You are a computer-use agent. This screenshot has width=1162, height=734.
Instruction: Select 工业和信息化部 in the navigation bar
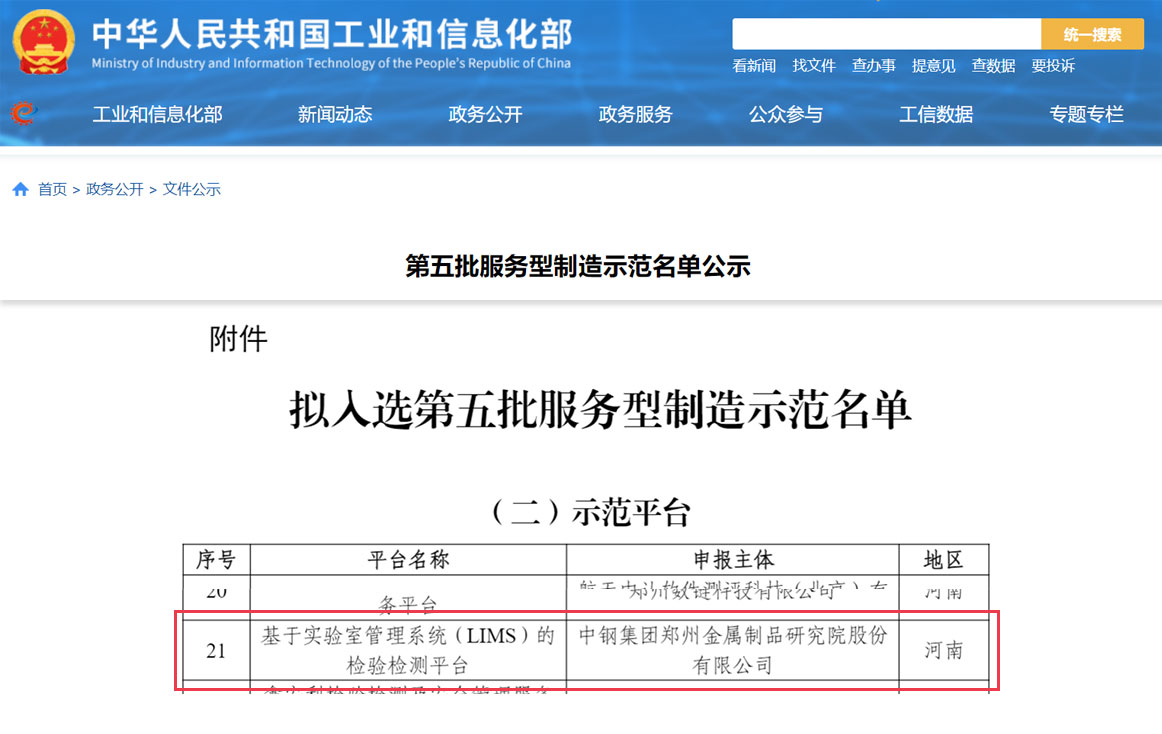pos(156,114)
